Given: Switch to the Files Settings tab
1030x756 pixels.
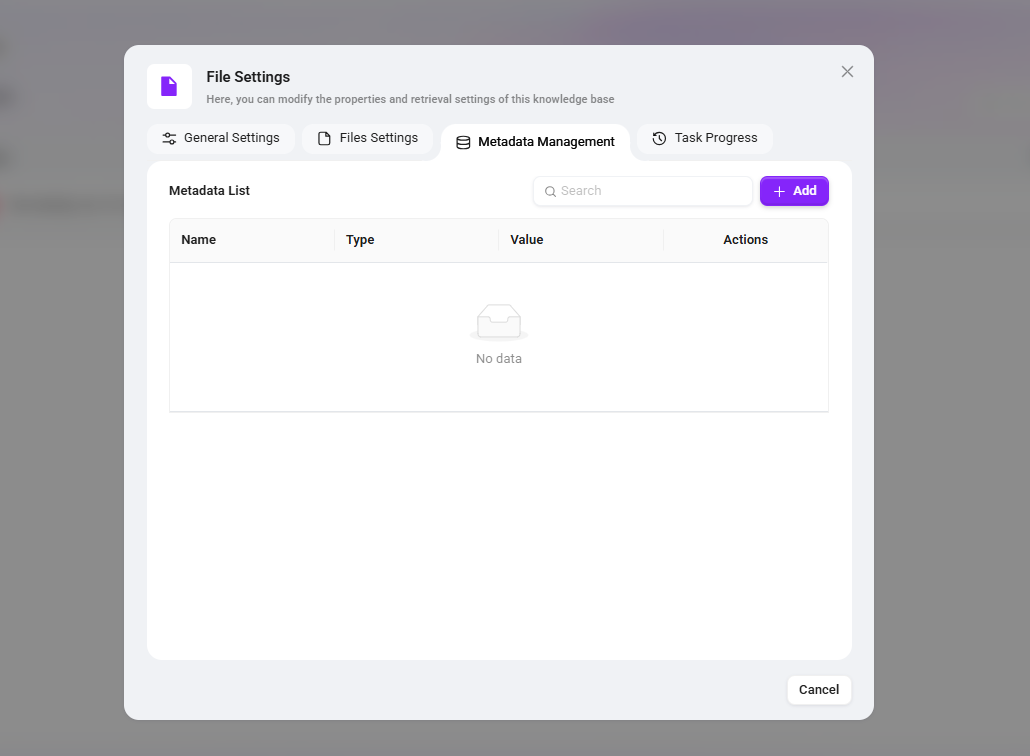Looking at the screenshot, I should (x=368, y=138).
